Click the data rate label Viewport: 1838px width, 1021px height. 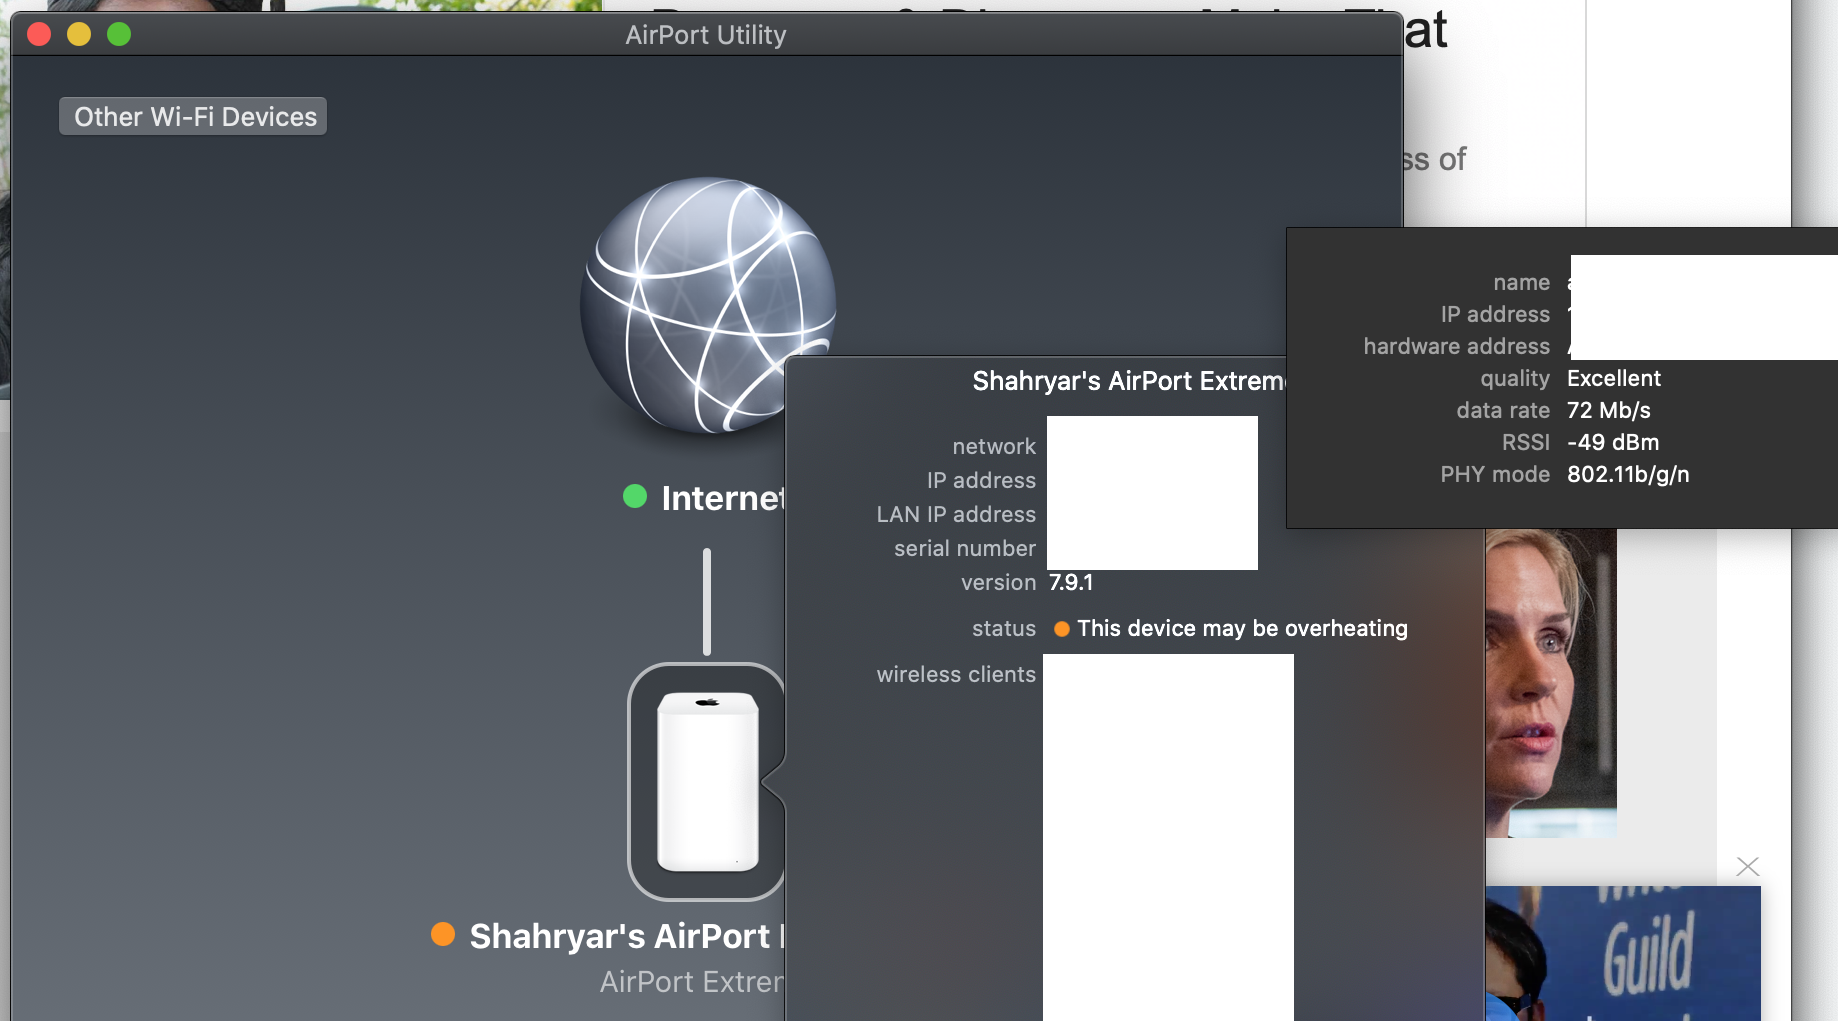click(x=1503, y=410)
